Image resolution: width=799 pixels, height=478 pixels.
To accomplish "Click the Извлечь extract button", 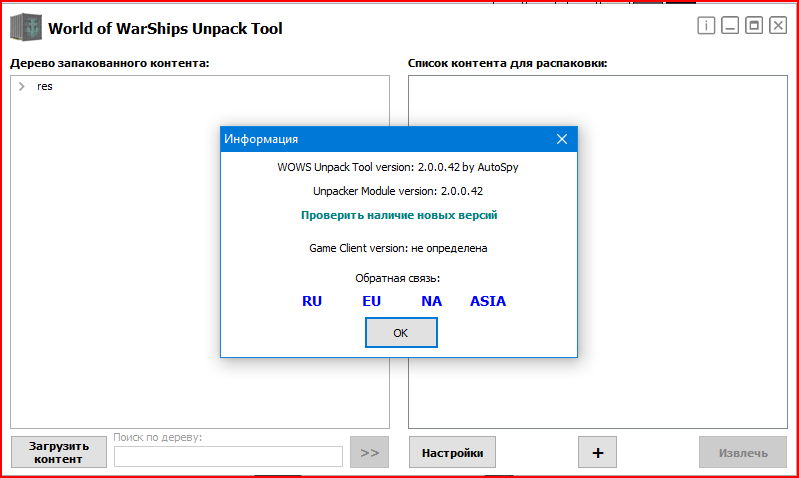I will [x=743, y=452].
